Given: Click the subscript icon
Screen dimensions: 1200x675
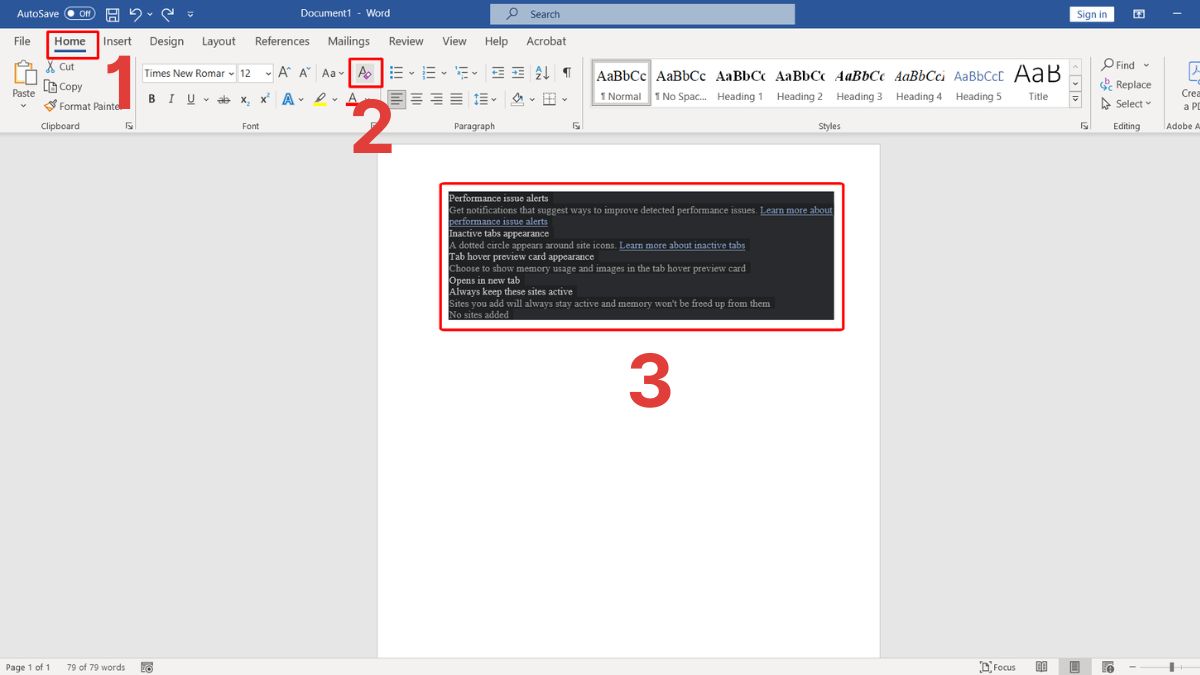Looking at the screenshot, I should coord(244,98).
